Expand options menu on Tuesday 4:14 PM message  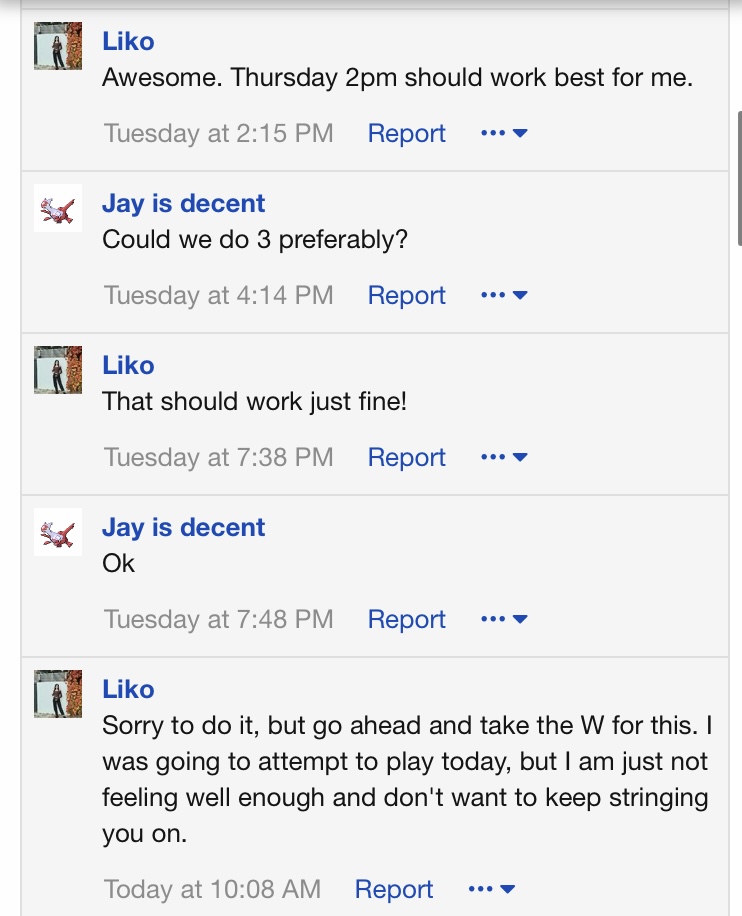pos(504,295)
